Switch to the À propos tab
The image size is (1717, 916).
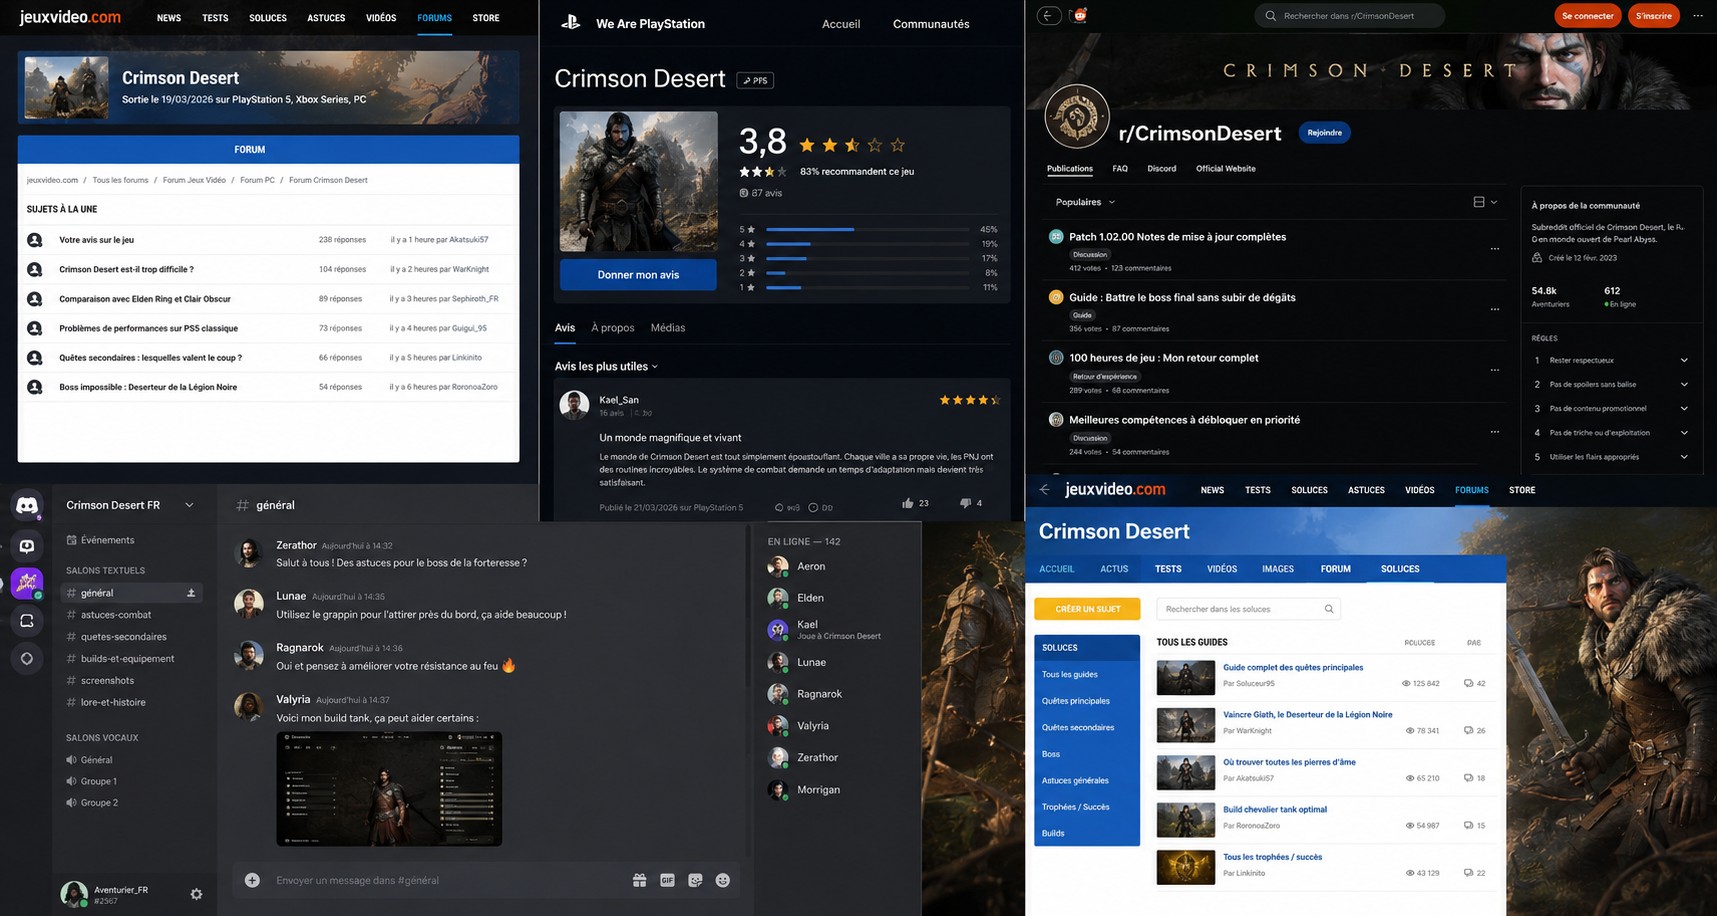tap(612, 328)
